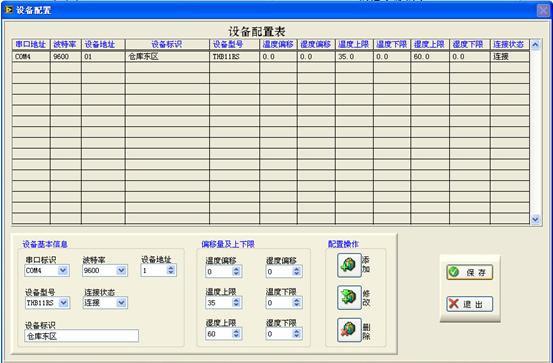Image resolution: width=553 pixels, height=363 pixels.
Task: Click the 波特率 column header
Action: click(66, 44)
